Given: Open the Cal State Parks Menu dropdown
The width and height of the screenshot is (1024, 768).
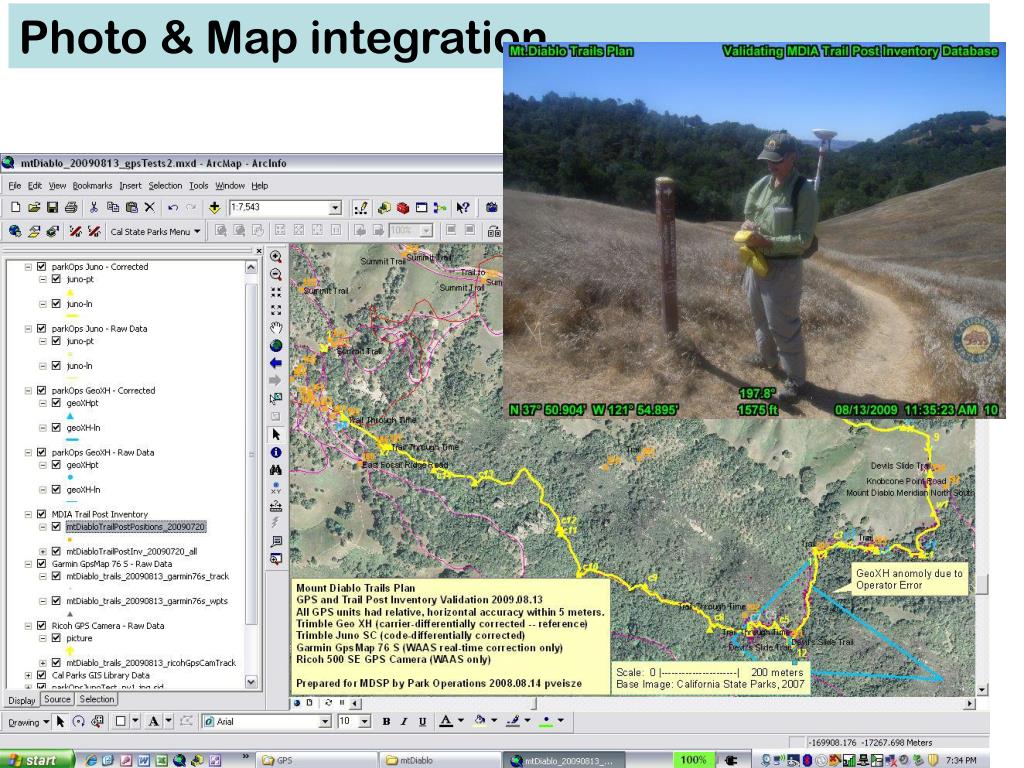Looking at the screenshot, I should tap(155, 232).
